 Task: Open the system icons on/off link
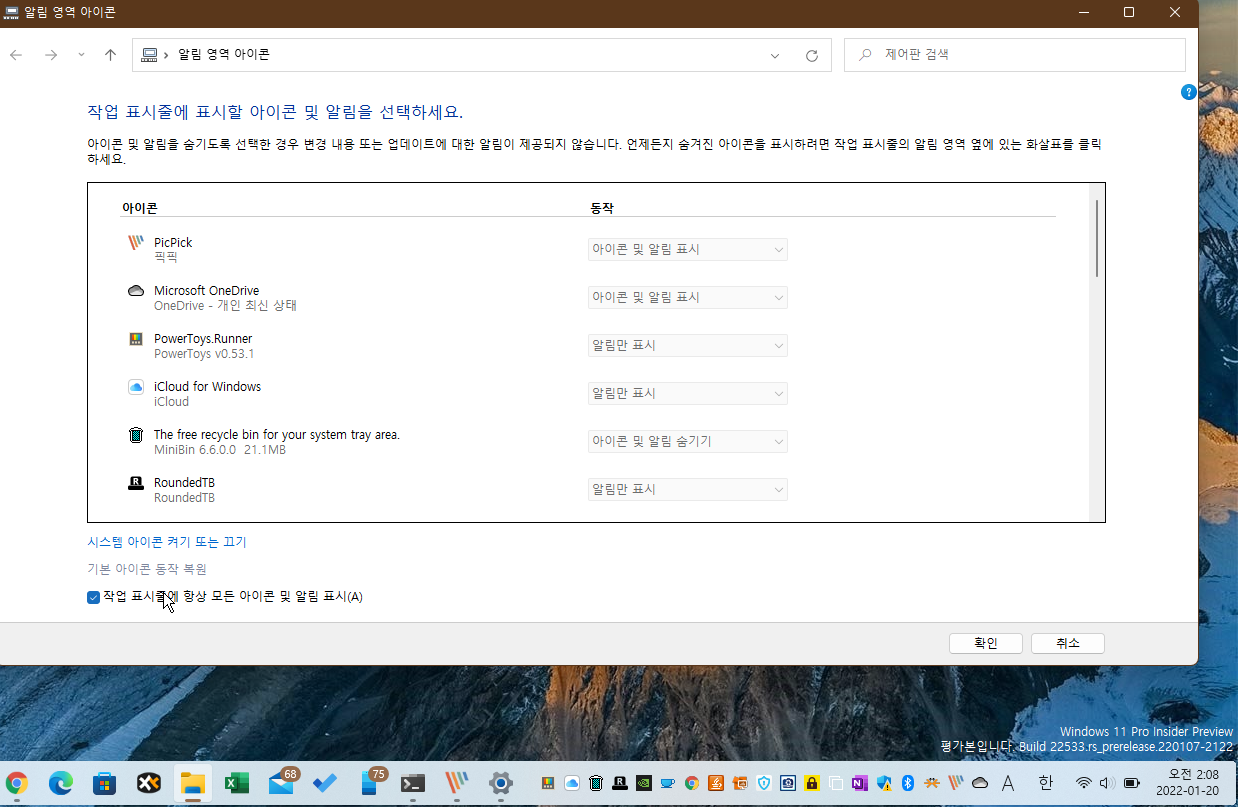[x=166, y=541]
